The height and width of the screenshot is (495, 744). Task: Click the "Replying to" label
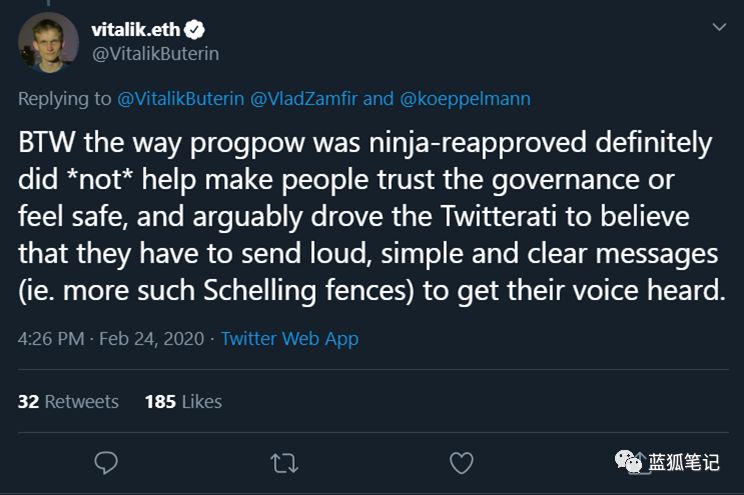point(65,98)
